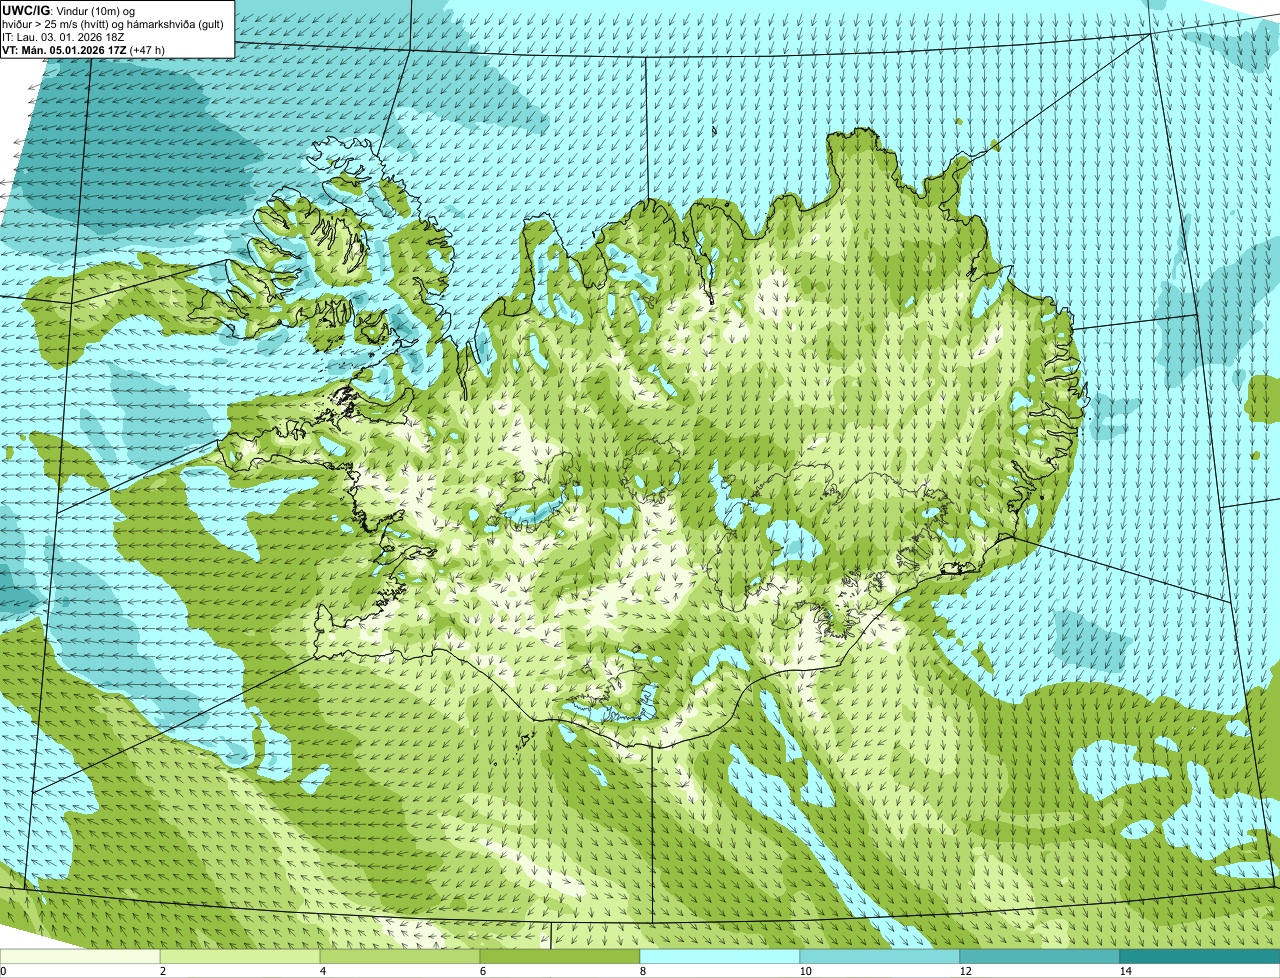Select the 2–4 m/s light green color bar segment

pyautogui.click(x=240, y=956)
